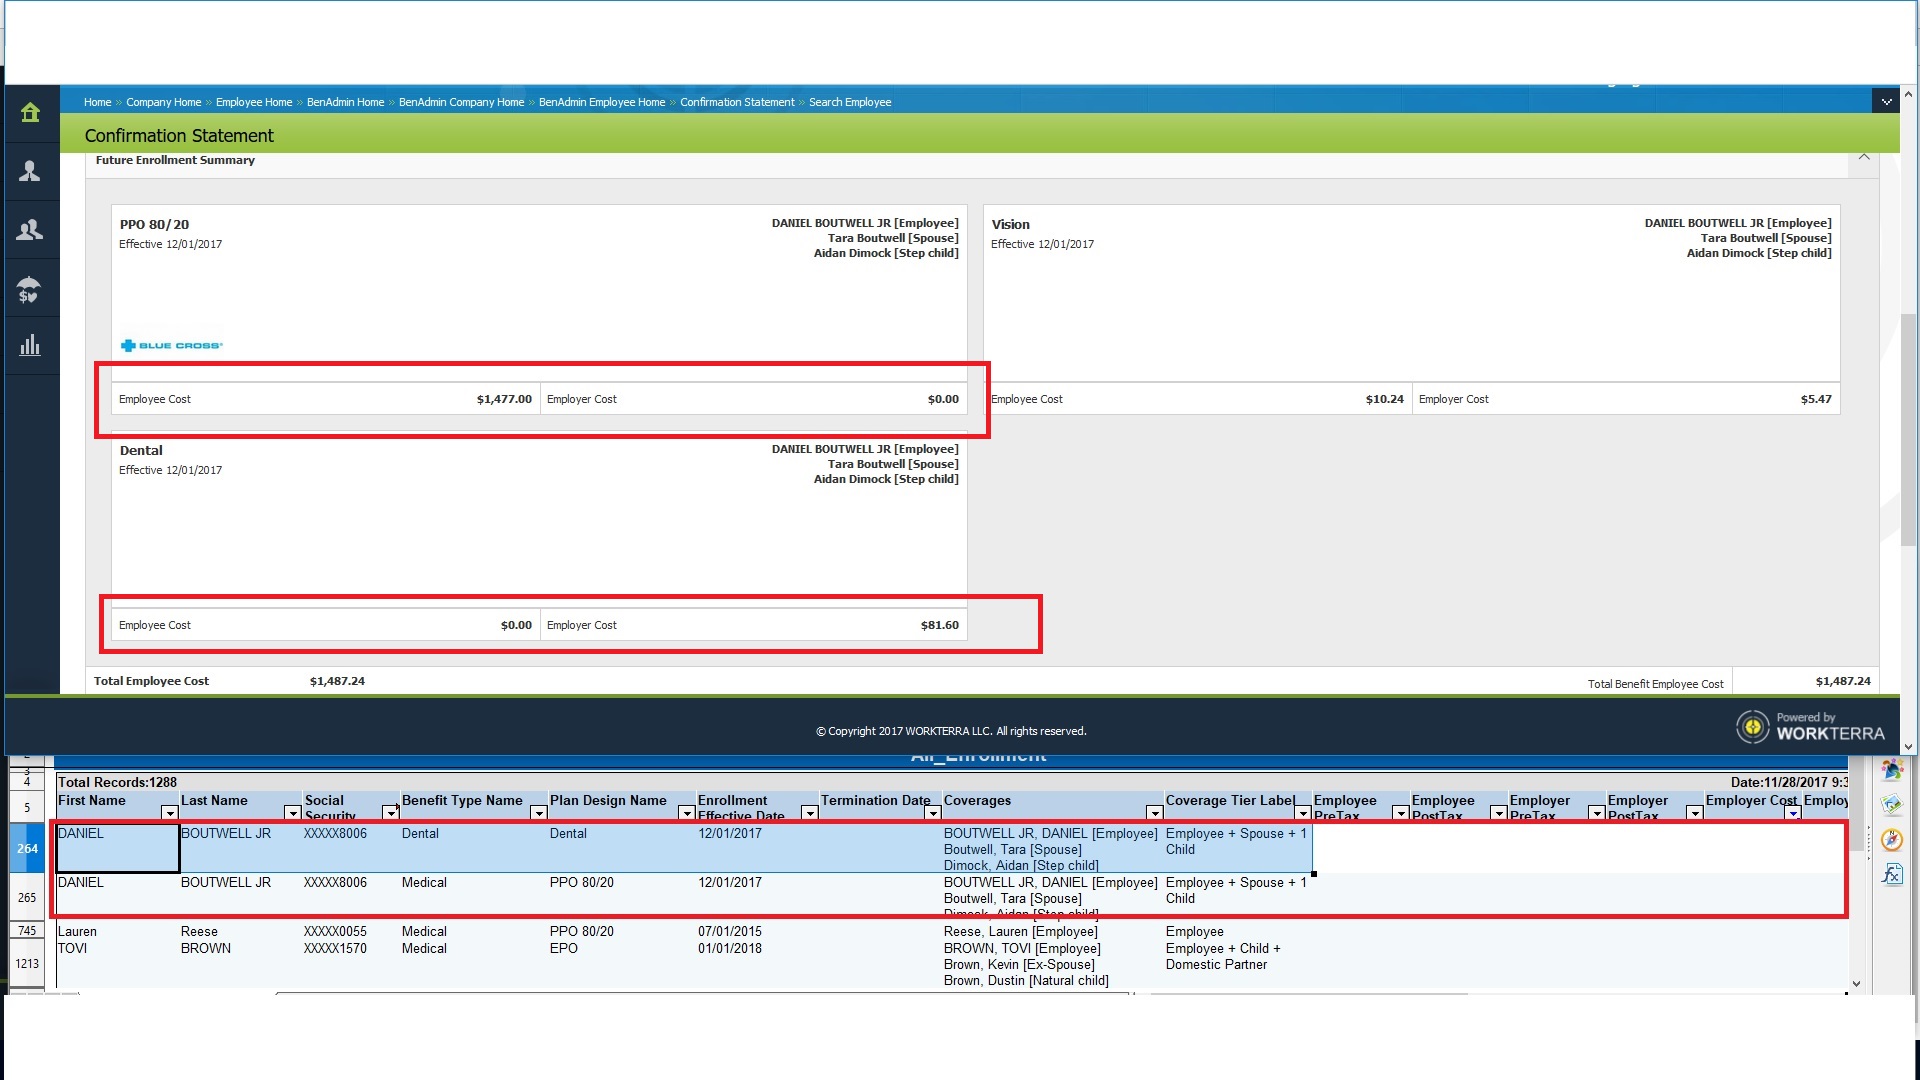Image resolution: width=1920 pixels, height=1080 pixels.
Task: Click the compass navigation icon in right pane
Action: tap(1891, 840)
